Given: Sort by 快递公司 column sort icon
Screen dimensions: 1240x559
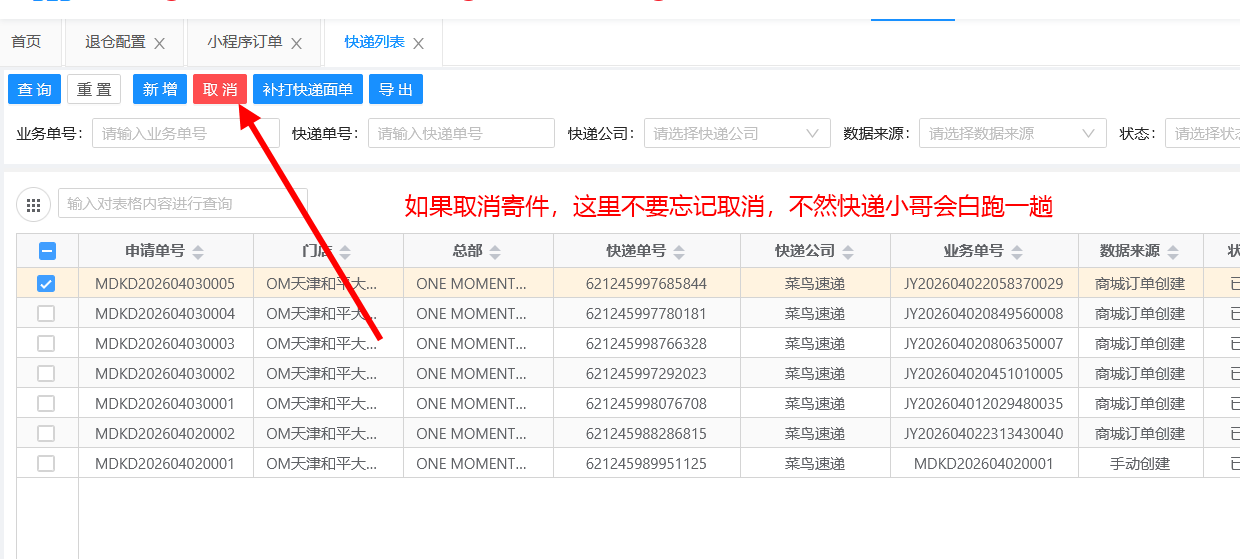Looking at the screenshot, I should (x=848, y=252).
